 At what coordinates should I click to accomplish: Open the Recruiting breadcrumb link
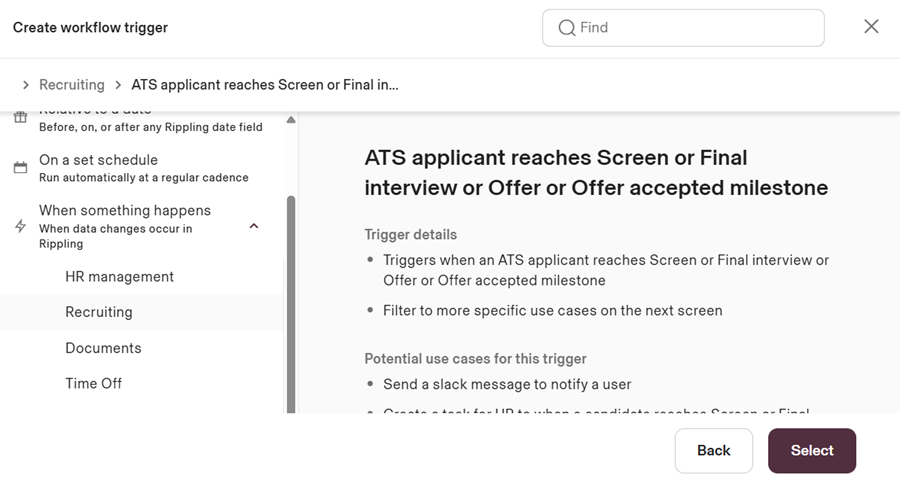pyautogui.click(x=72, y=85)
